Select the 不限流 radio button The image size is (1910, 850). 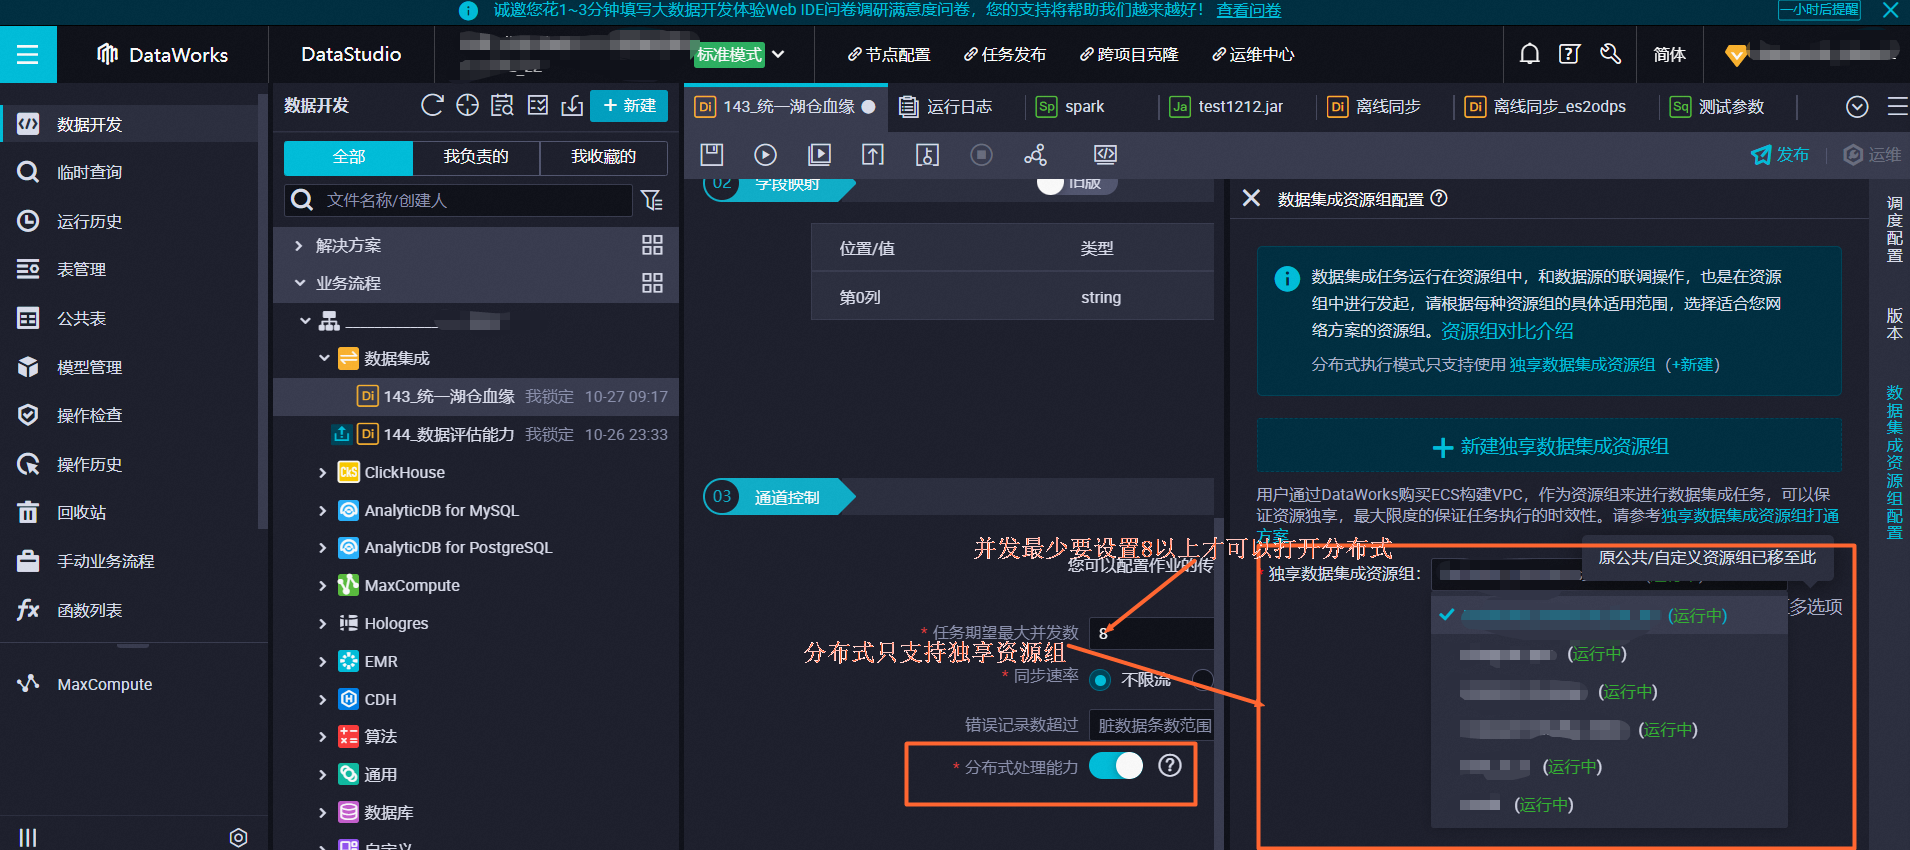tap(1100, 680)
